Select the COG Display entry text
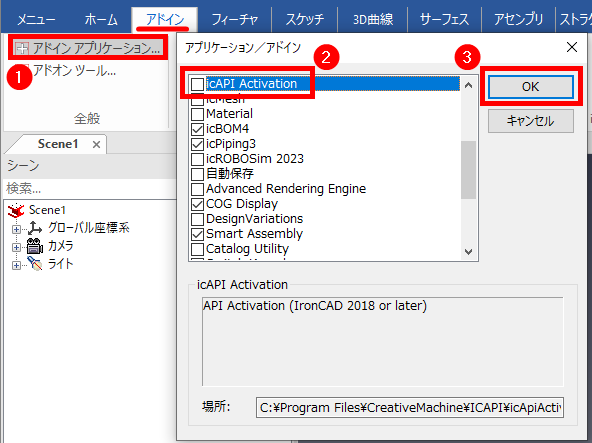 pyautogui.click(x=242, y=204)
